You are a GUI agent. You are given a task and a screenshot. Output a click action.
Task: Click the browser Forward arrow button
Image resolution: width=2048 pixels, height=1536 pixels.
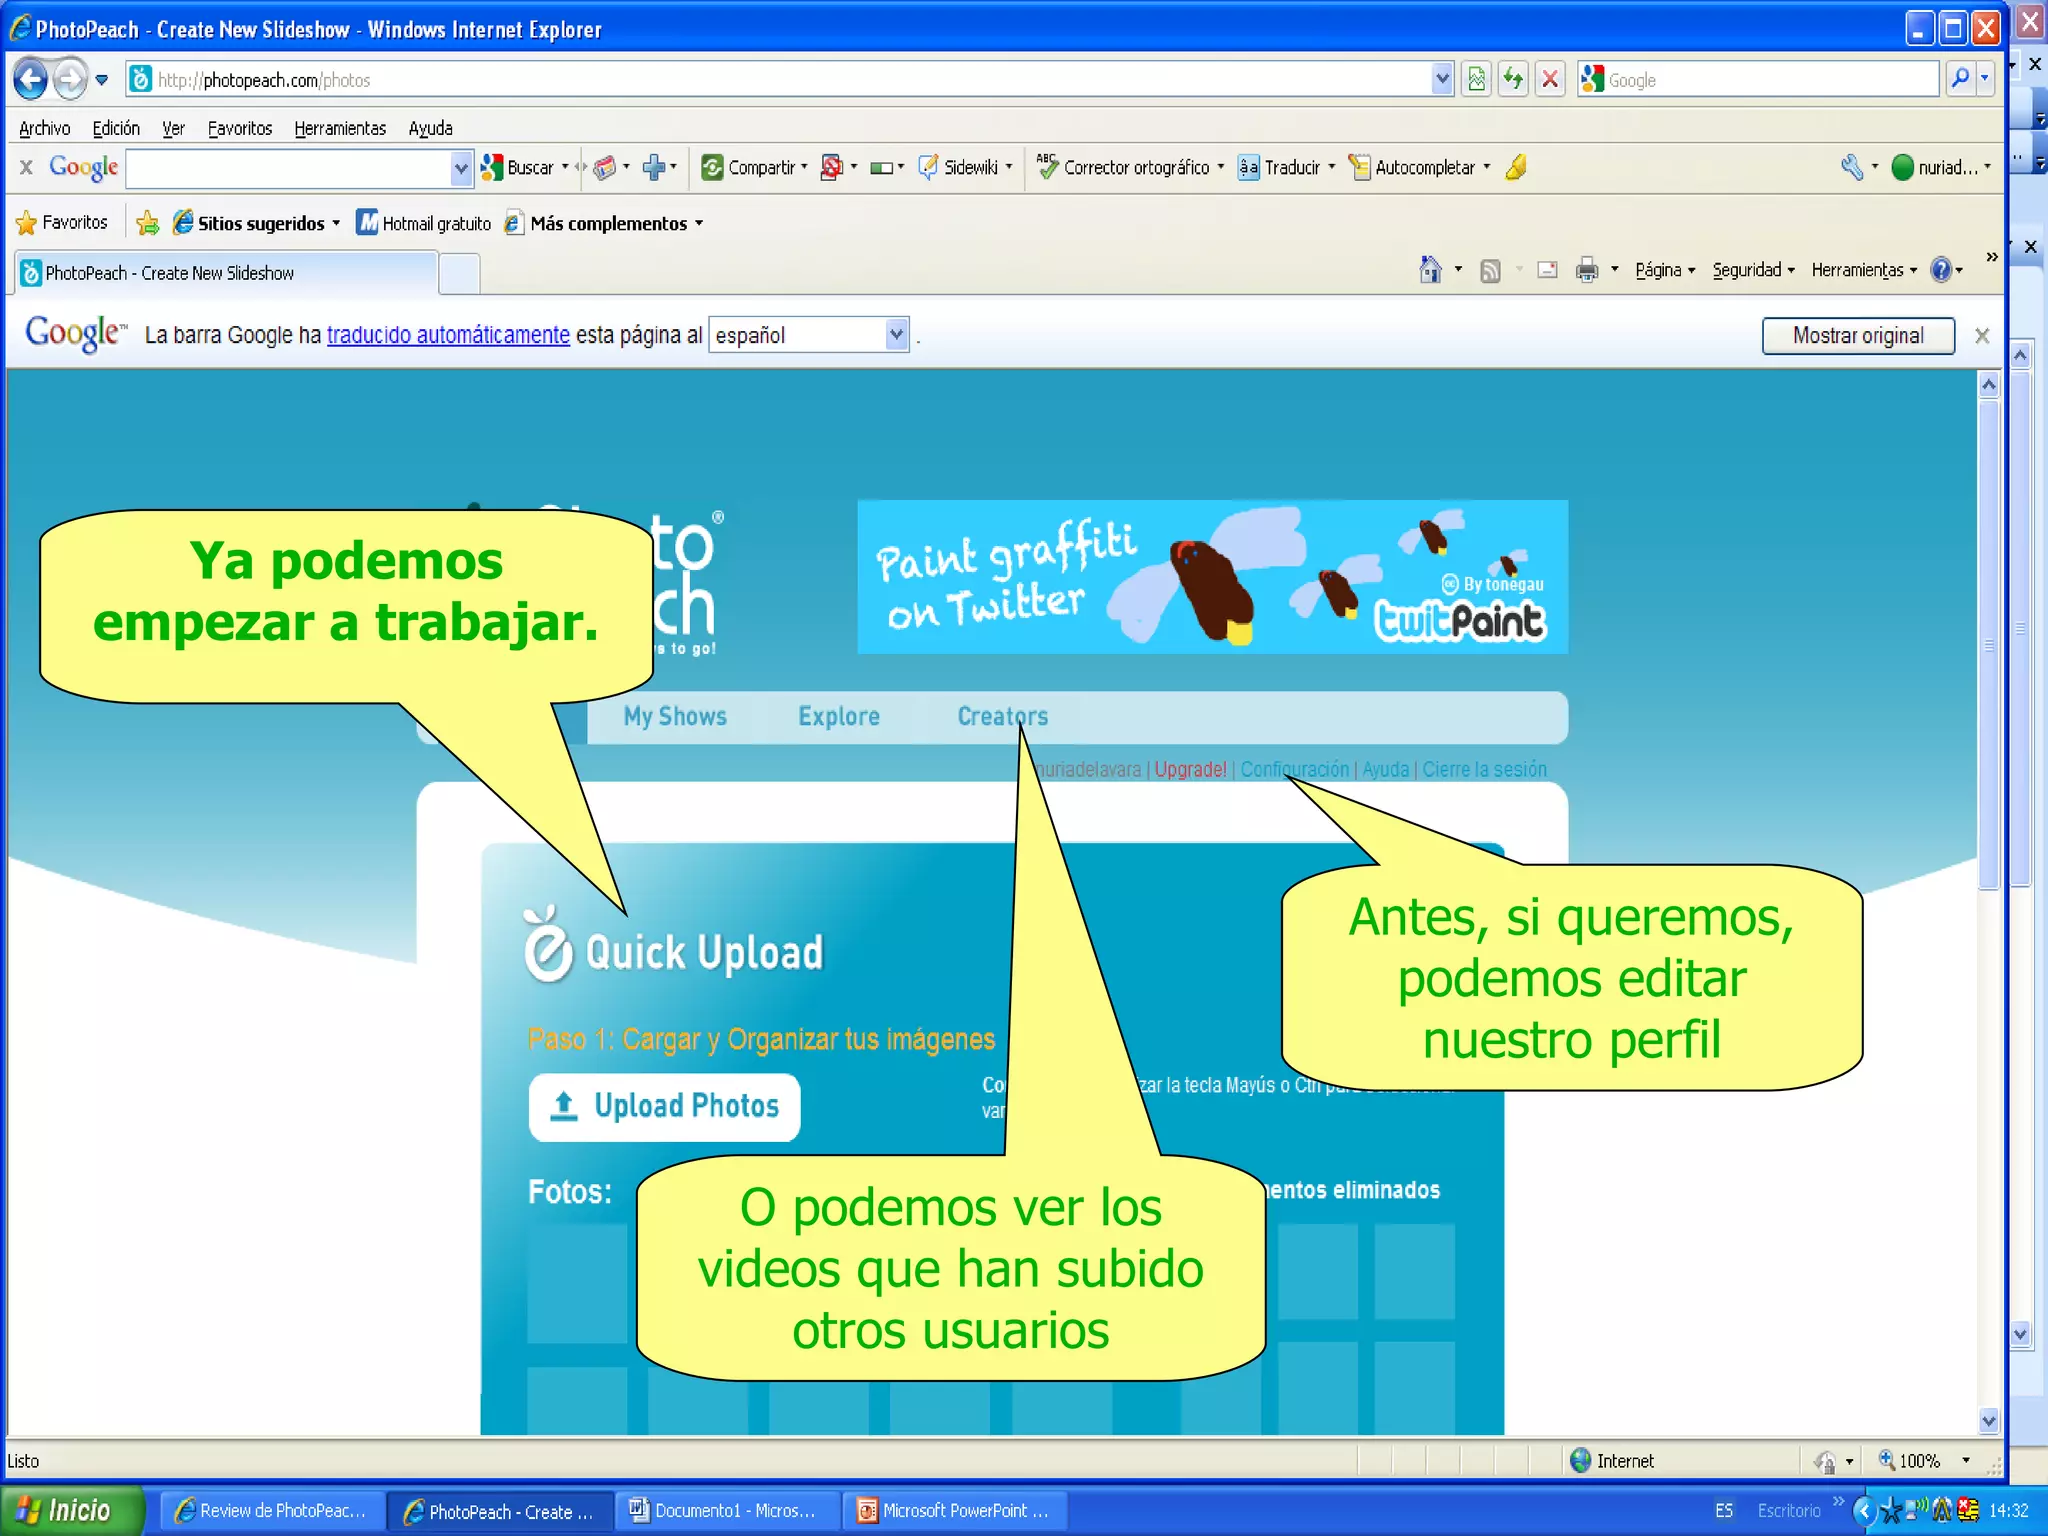tap(69, 79)
